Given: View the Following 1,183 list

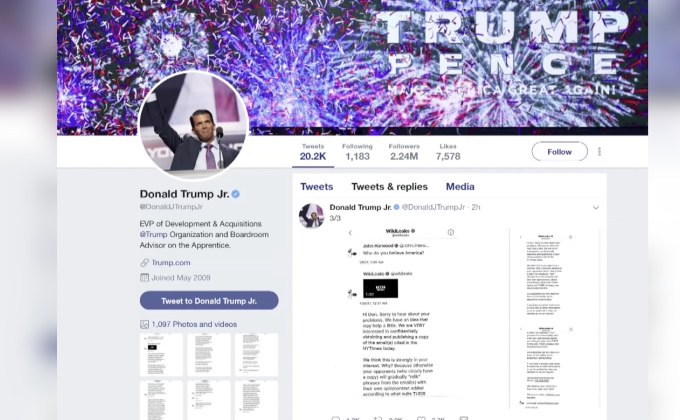Looking at the screenshot, I should [x=357, y=152].
